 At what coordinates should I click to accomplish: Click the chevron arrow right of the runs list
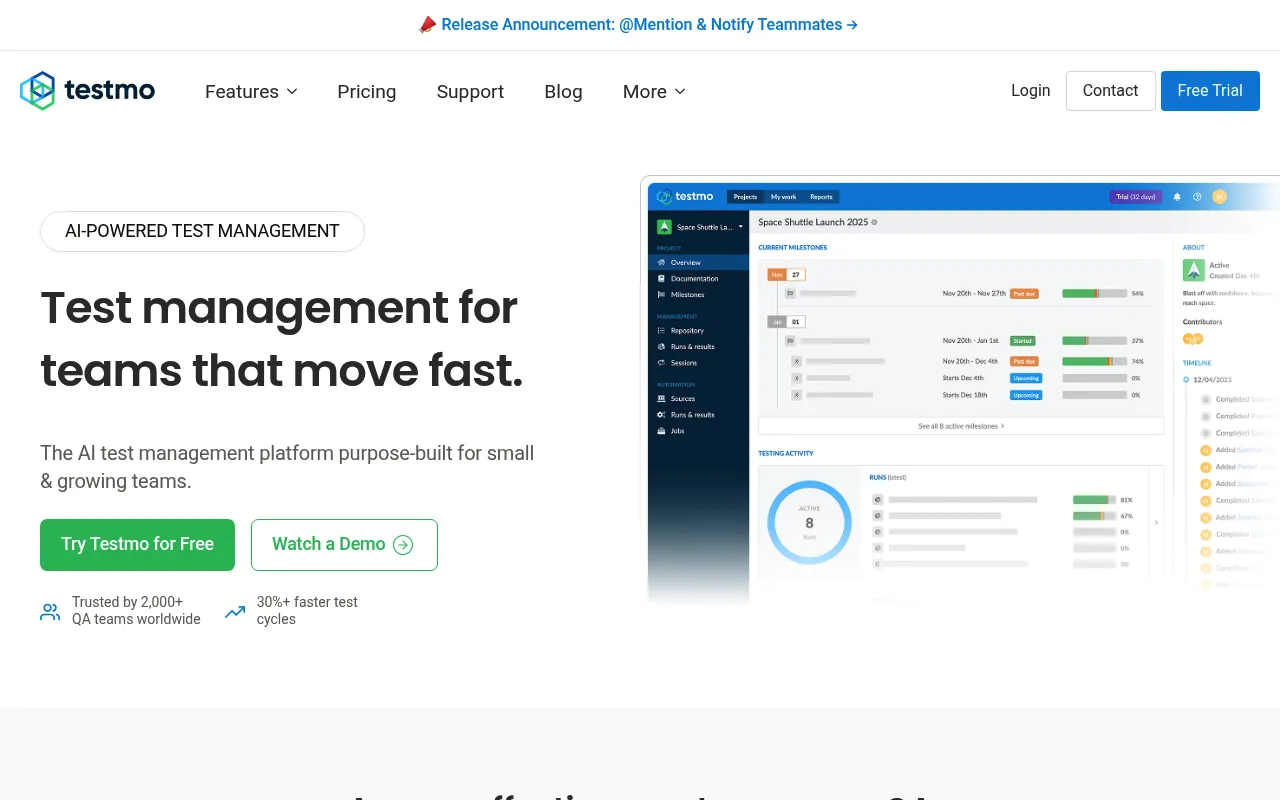pyautogui.click(x=1157, y=522)
